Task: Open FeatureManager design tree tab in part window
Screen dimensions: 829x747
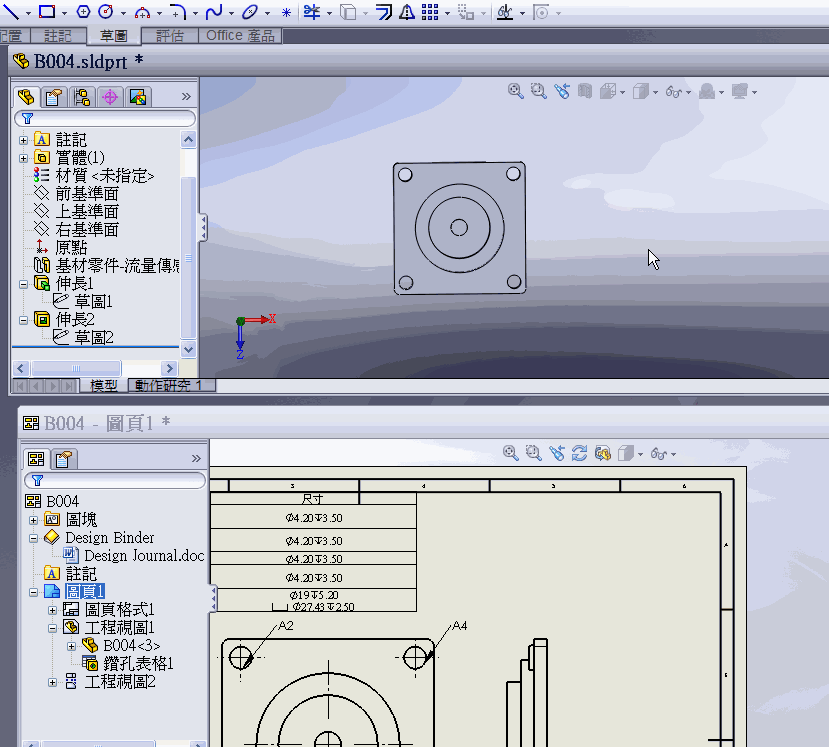Action: point(26,97)
